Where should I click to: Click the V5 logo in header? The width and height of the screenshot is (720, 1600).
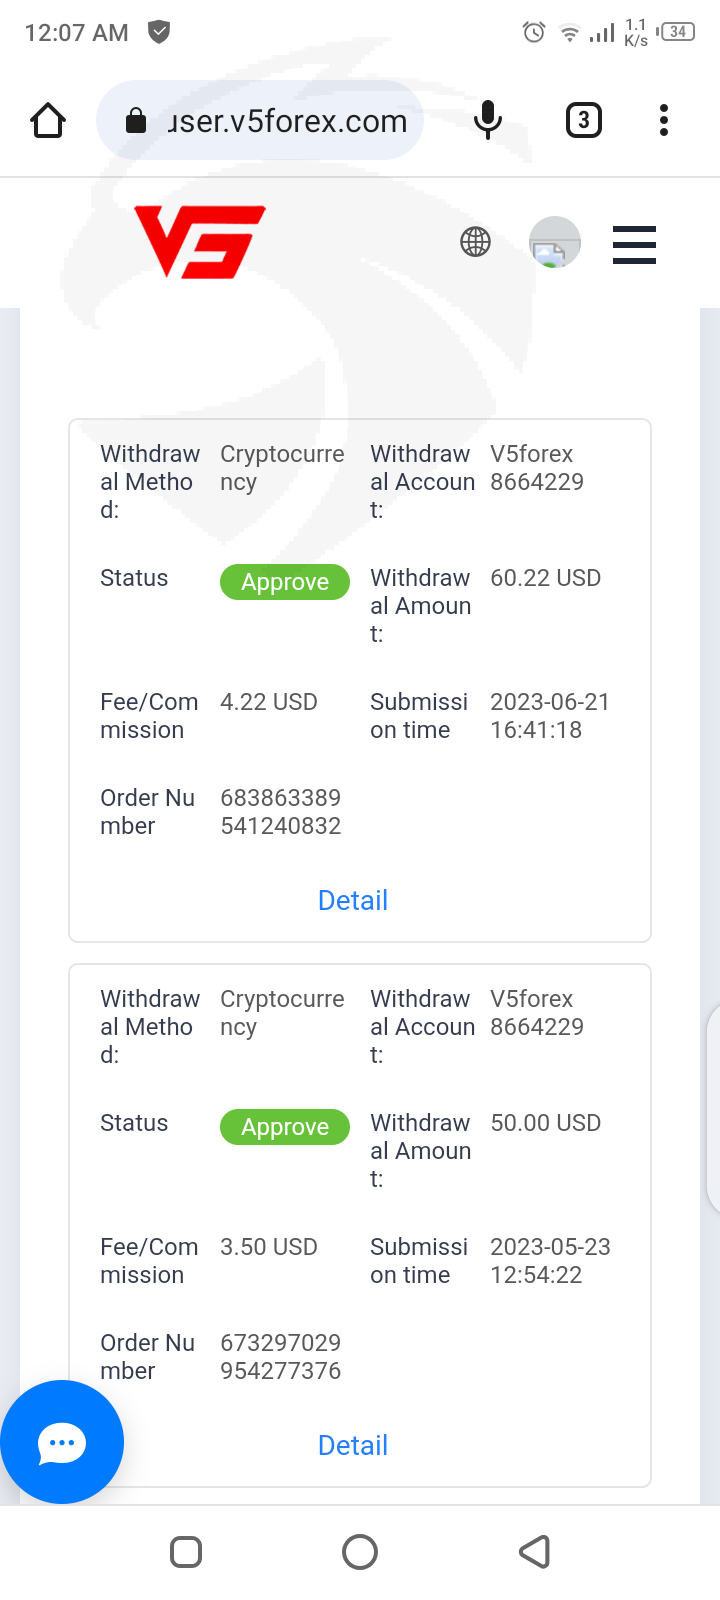[x=200, y=241]
